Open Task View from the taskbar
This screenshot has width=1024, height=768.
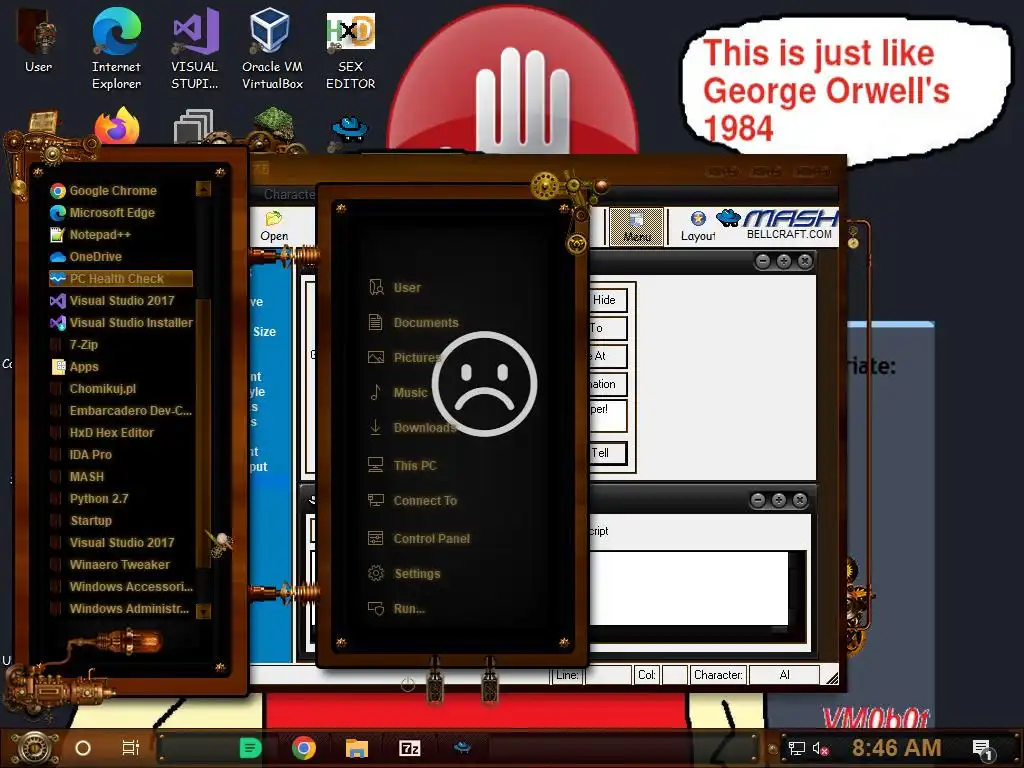point(131,748)
